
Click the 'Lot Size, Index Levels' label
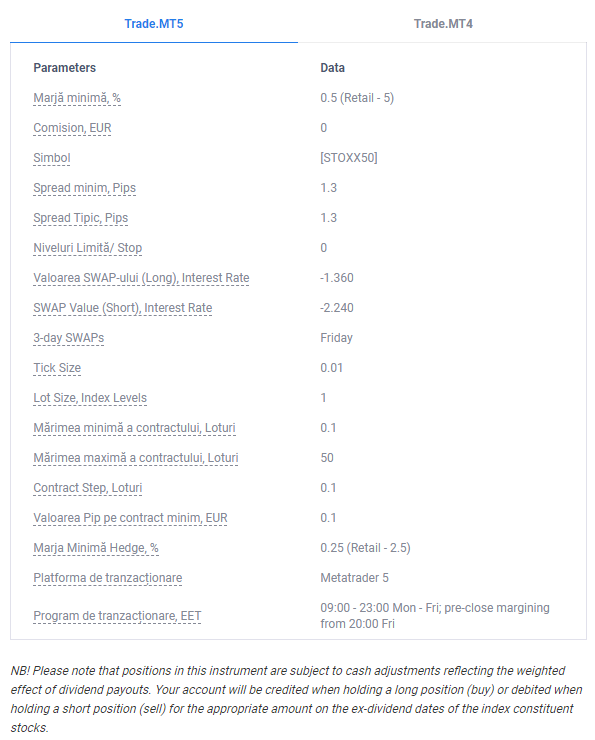point(90,398)
